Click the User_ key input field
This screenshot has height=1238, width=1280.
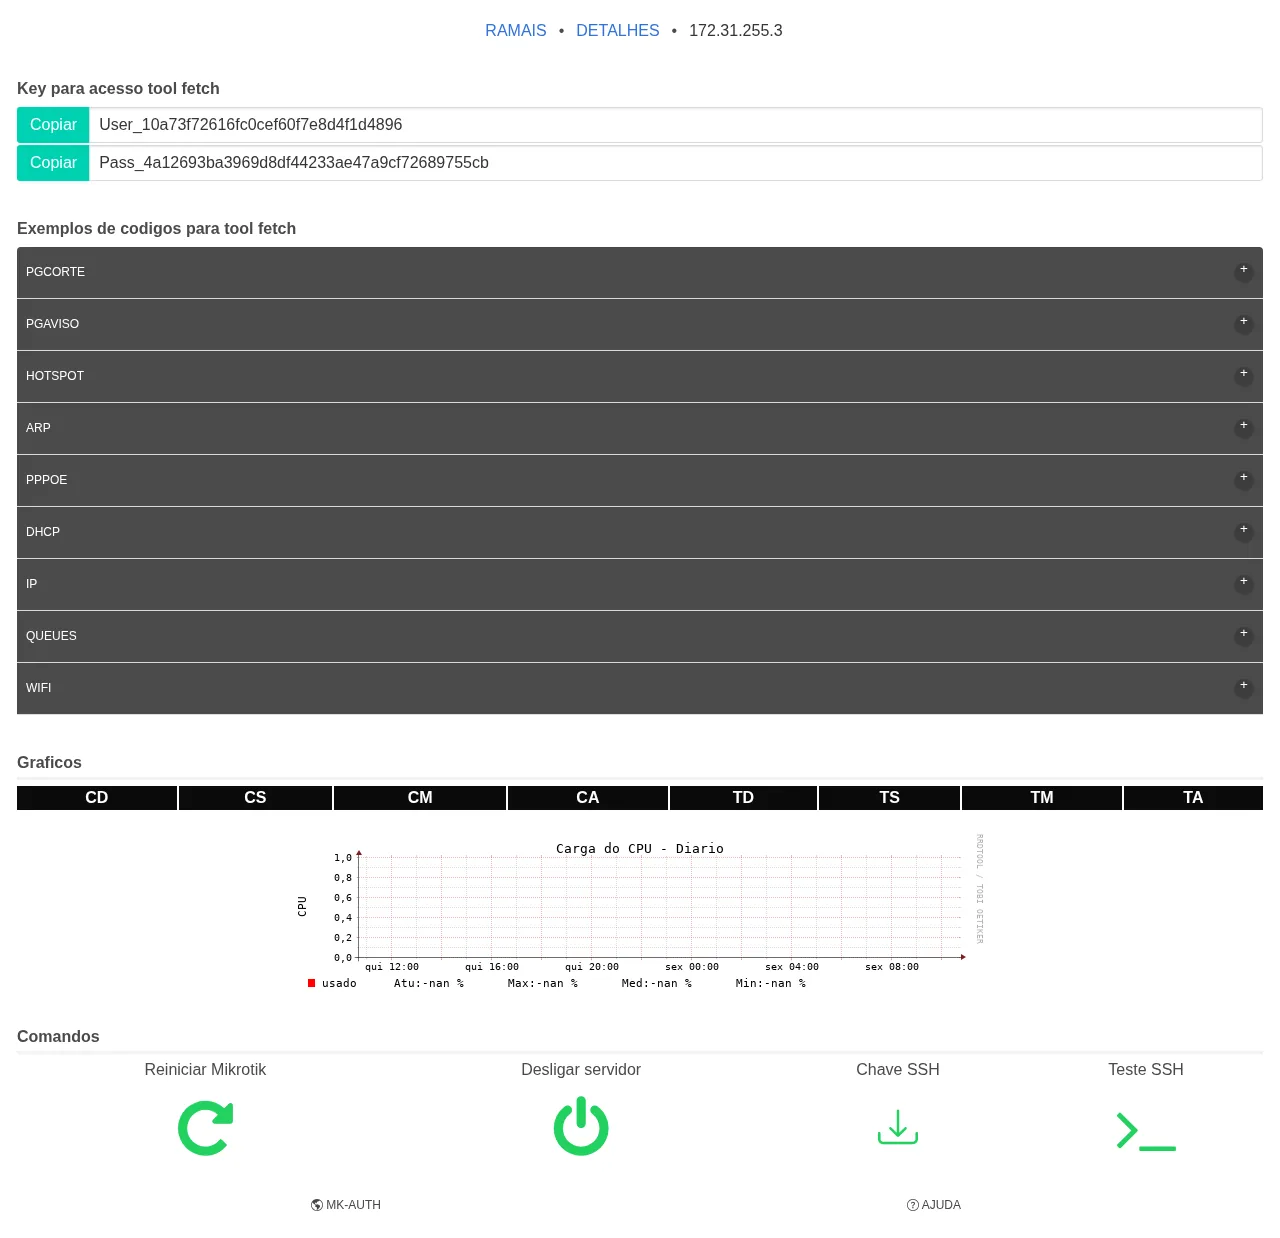(x=676, y=125)
